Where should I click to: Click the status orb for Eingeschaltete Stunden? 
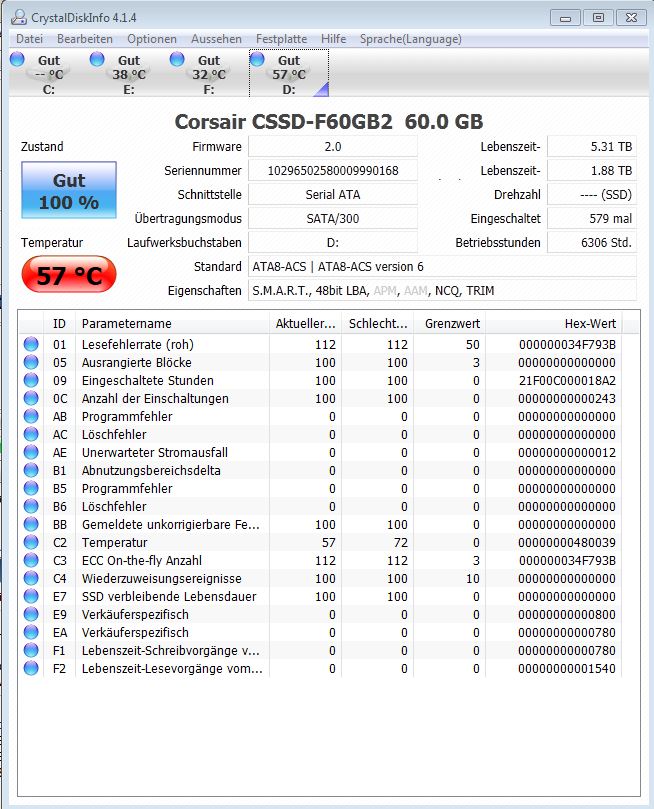point(31,380)
